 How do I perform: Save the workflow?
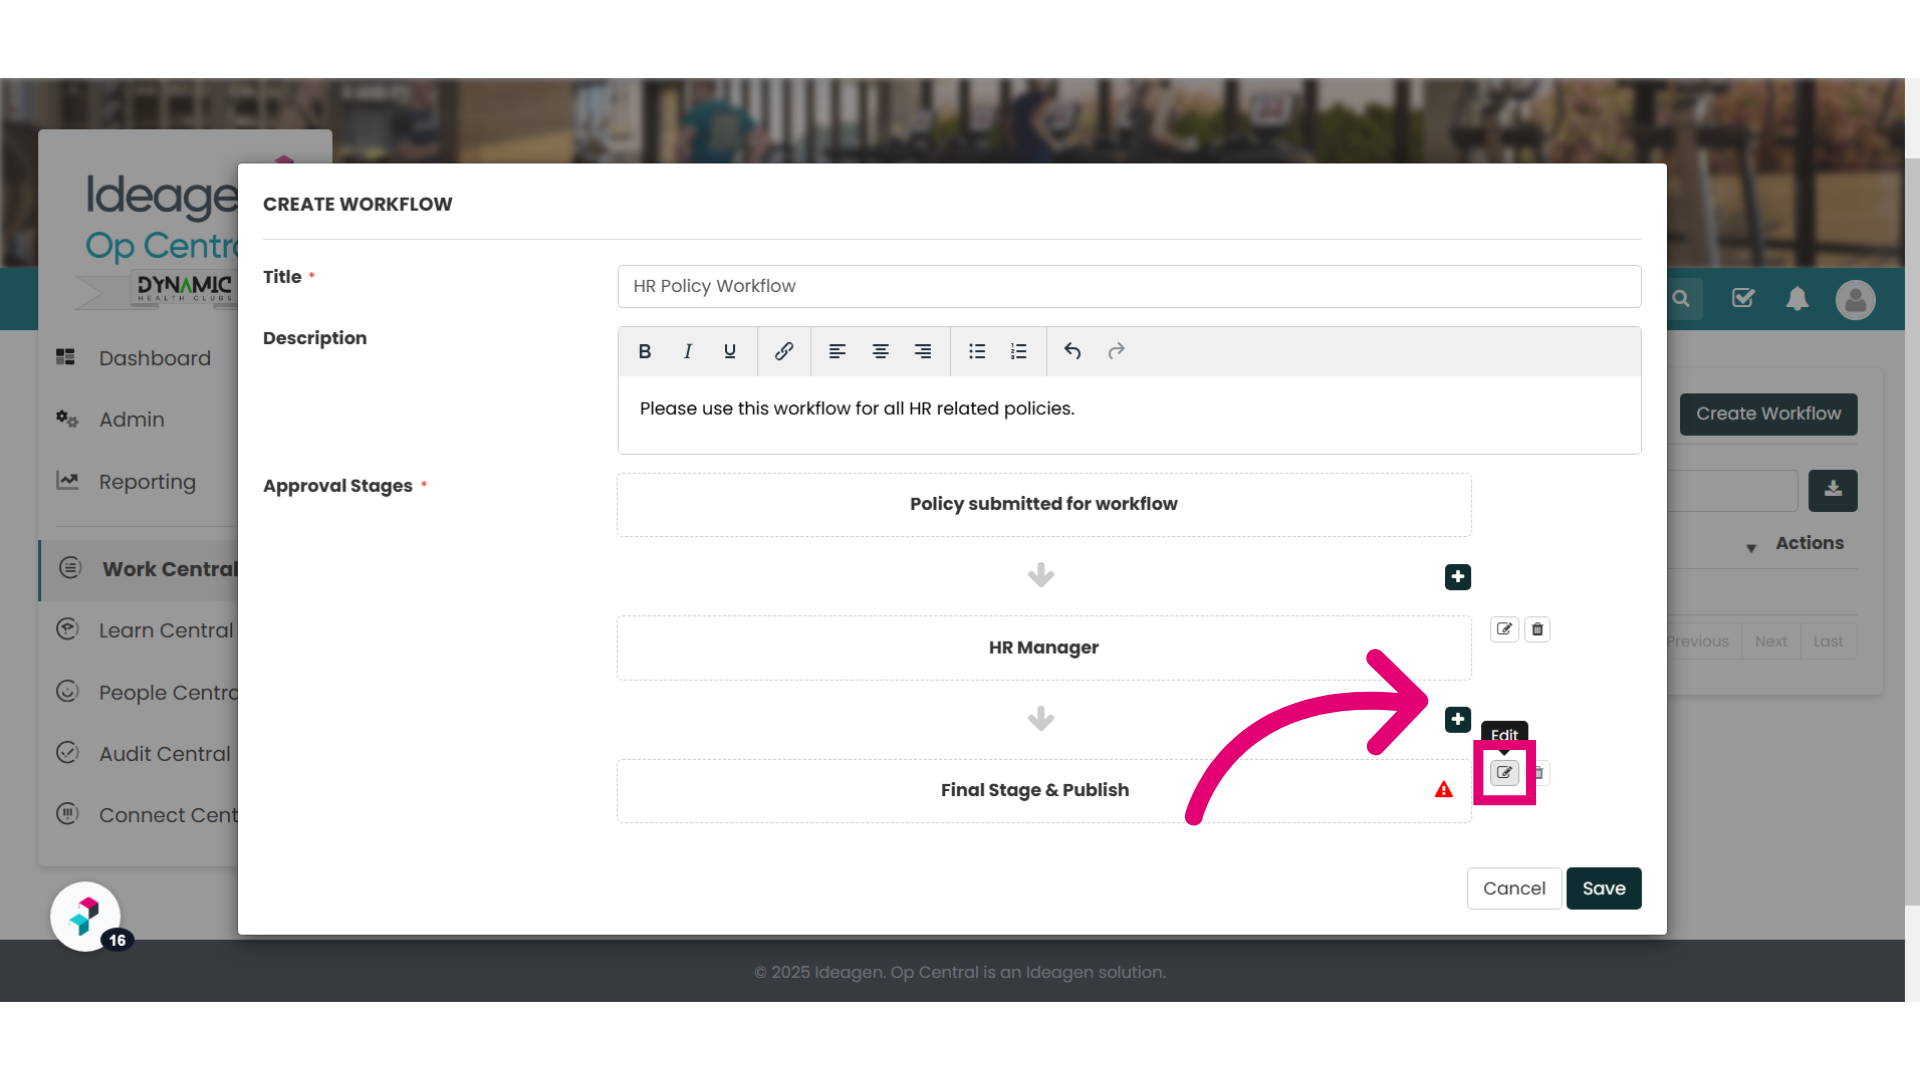click(x=1604, y=888)
